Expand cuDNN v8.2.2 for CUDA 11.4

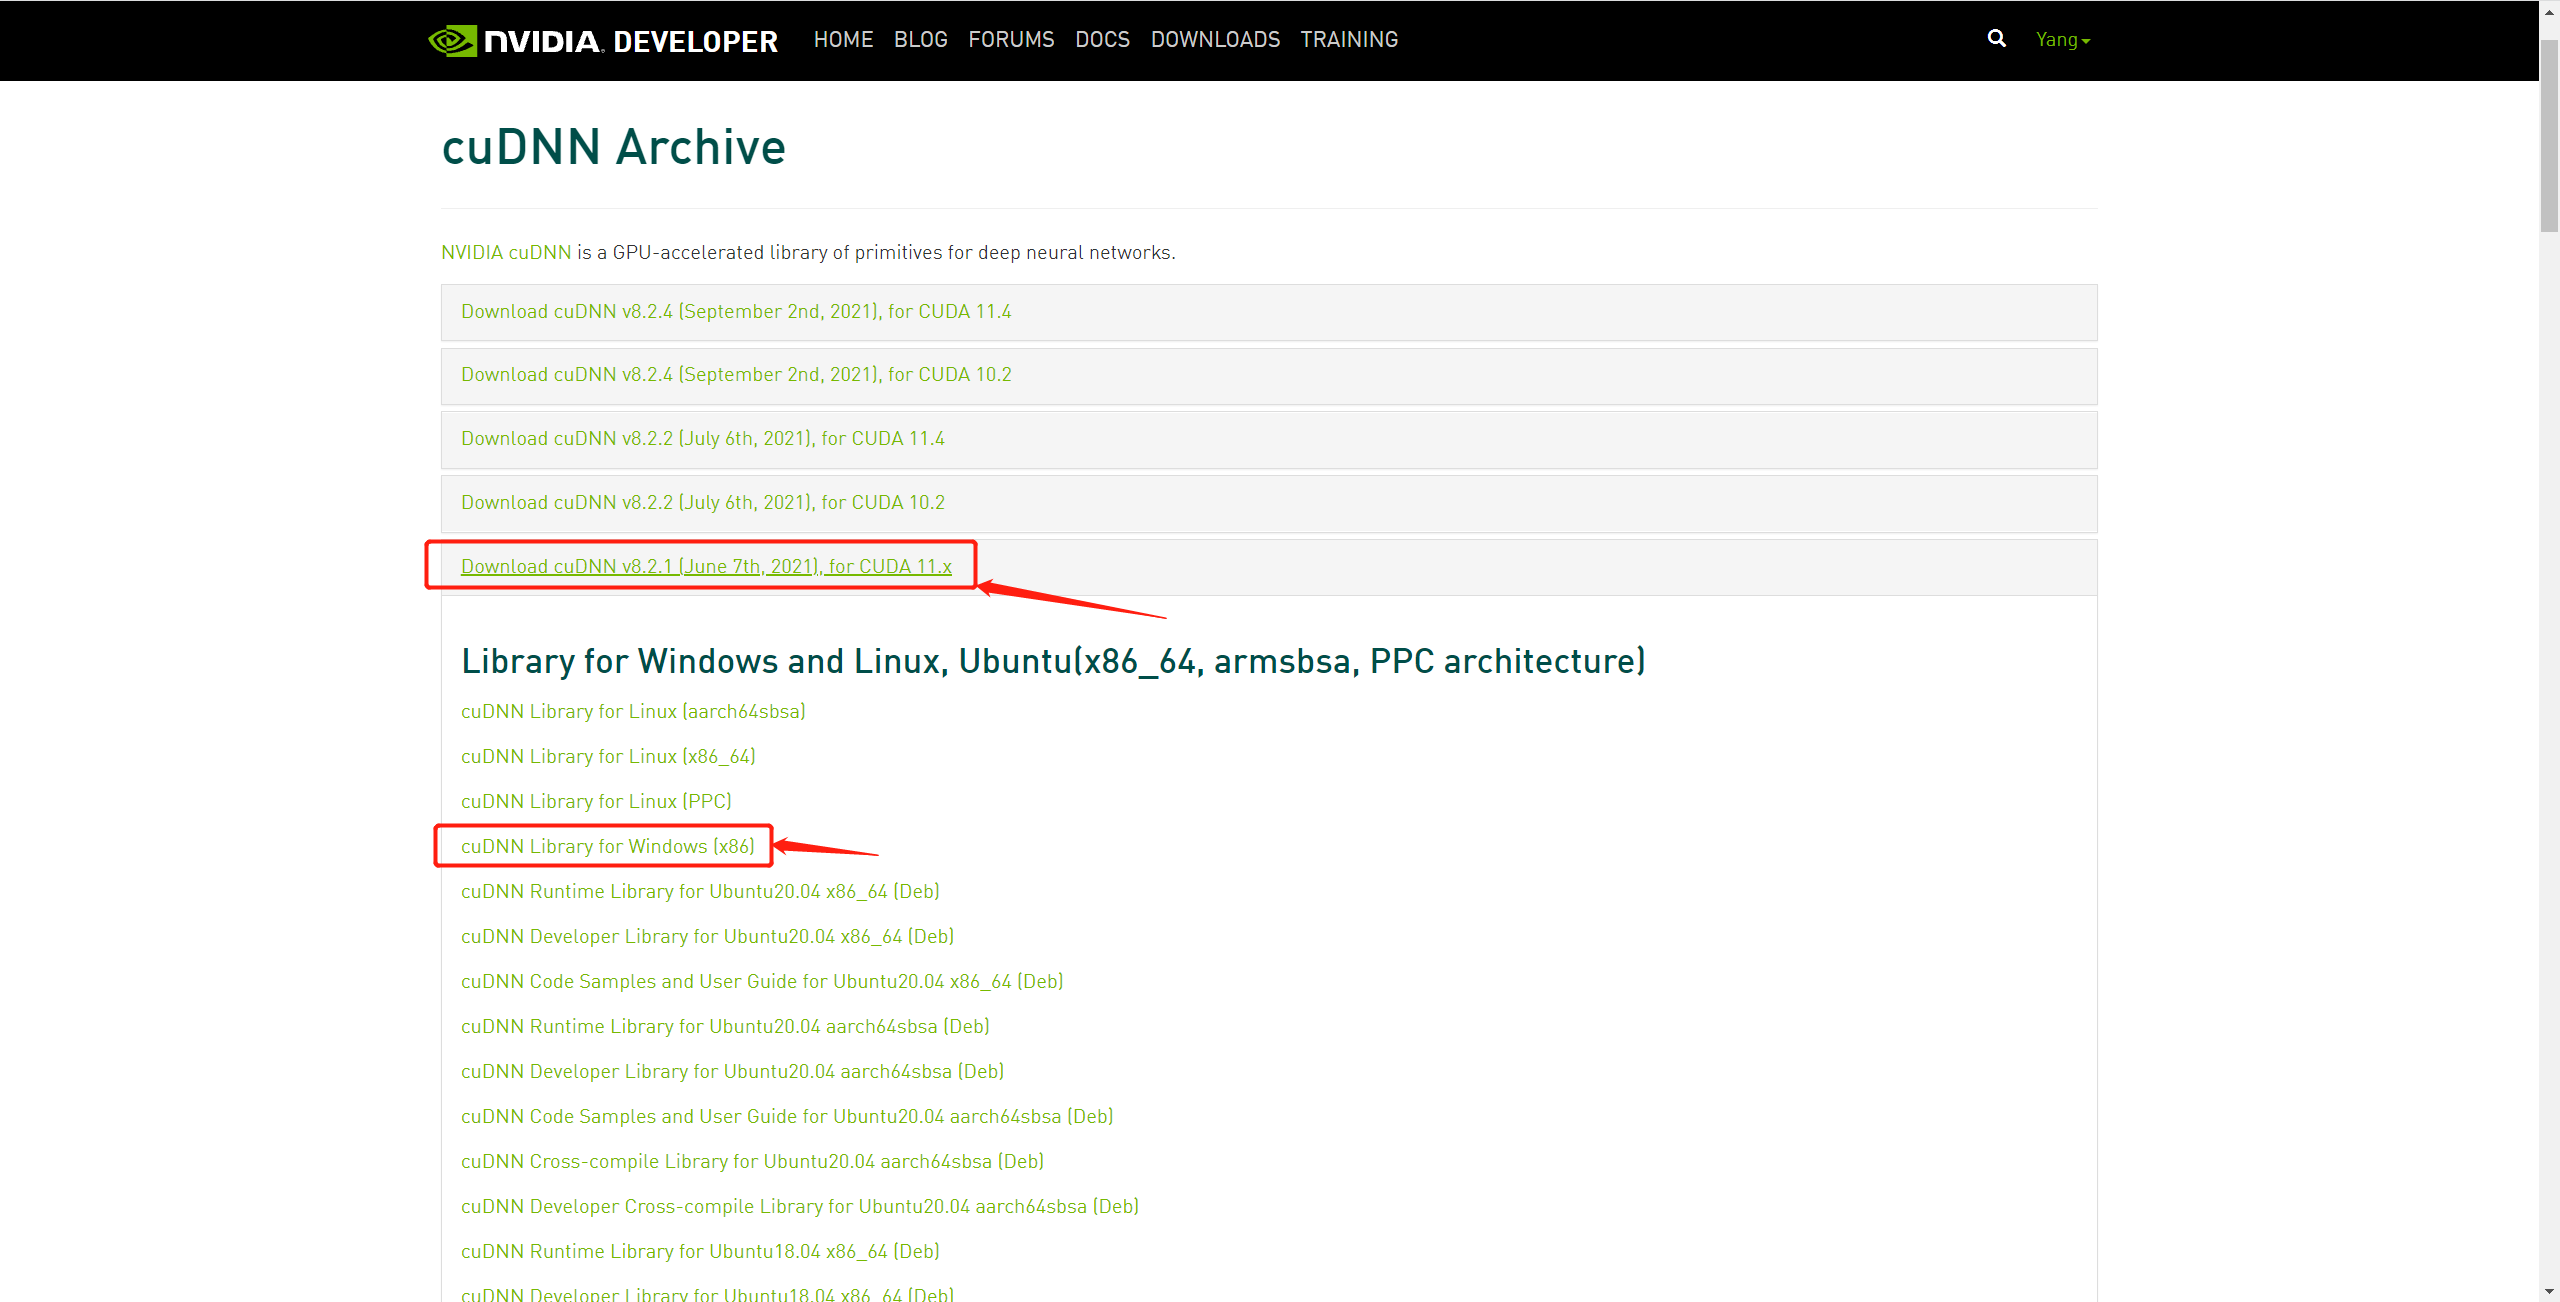click(x=702, y=439)
